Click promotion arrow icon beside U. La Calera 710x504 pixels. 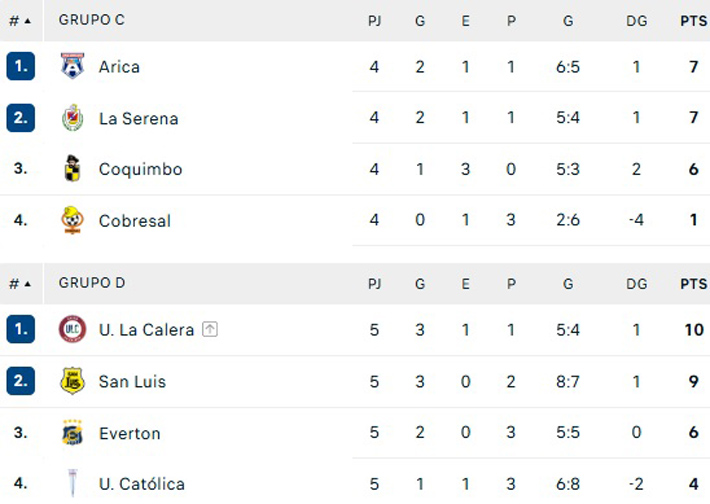210,329
